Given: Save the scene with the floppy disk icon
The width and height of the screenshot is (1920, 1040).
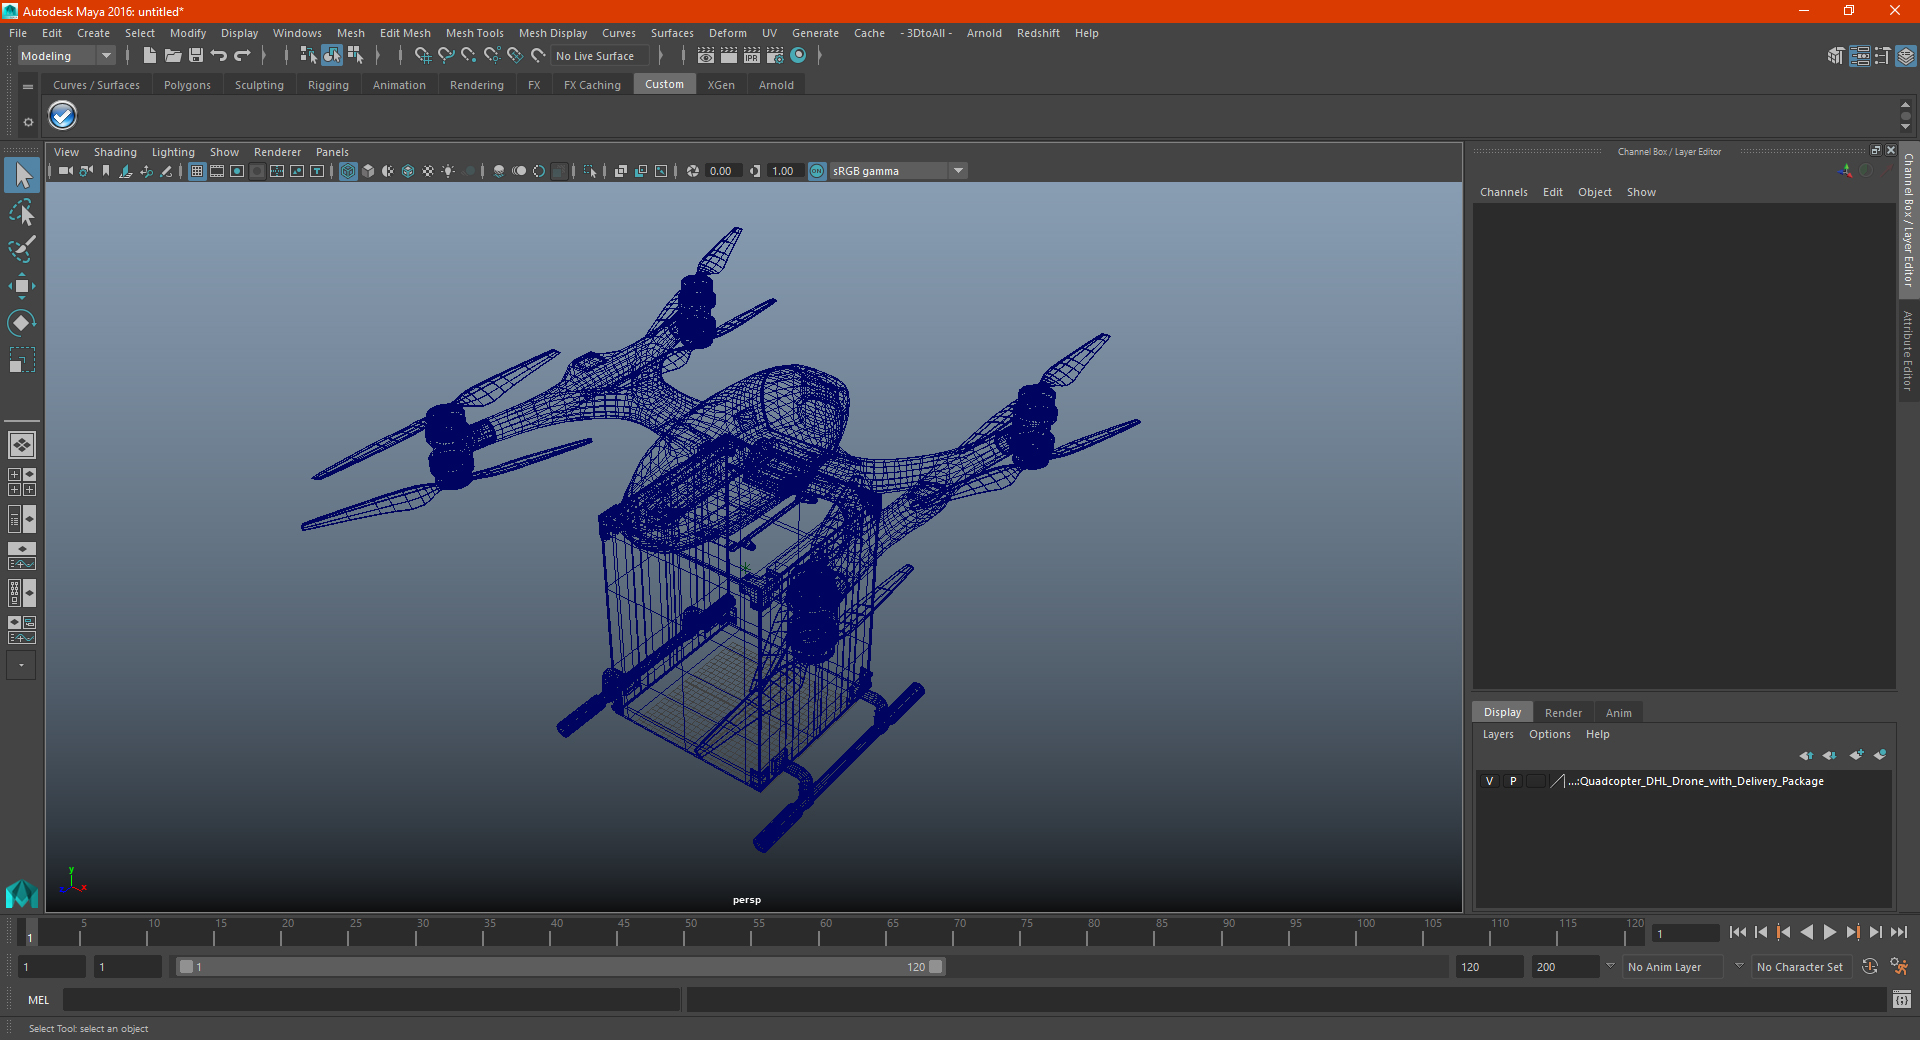Looking at the screenshot, I should [196, 56].
